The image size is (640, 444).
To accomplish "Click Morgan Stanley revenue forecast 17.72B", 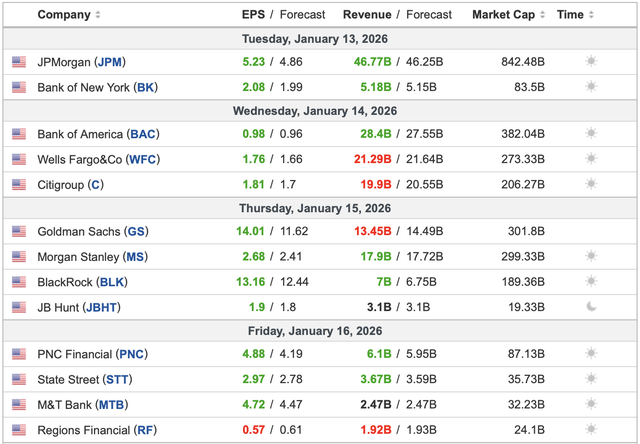I will (424, 257).
